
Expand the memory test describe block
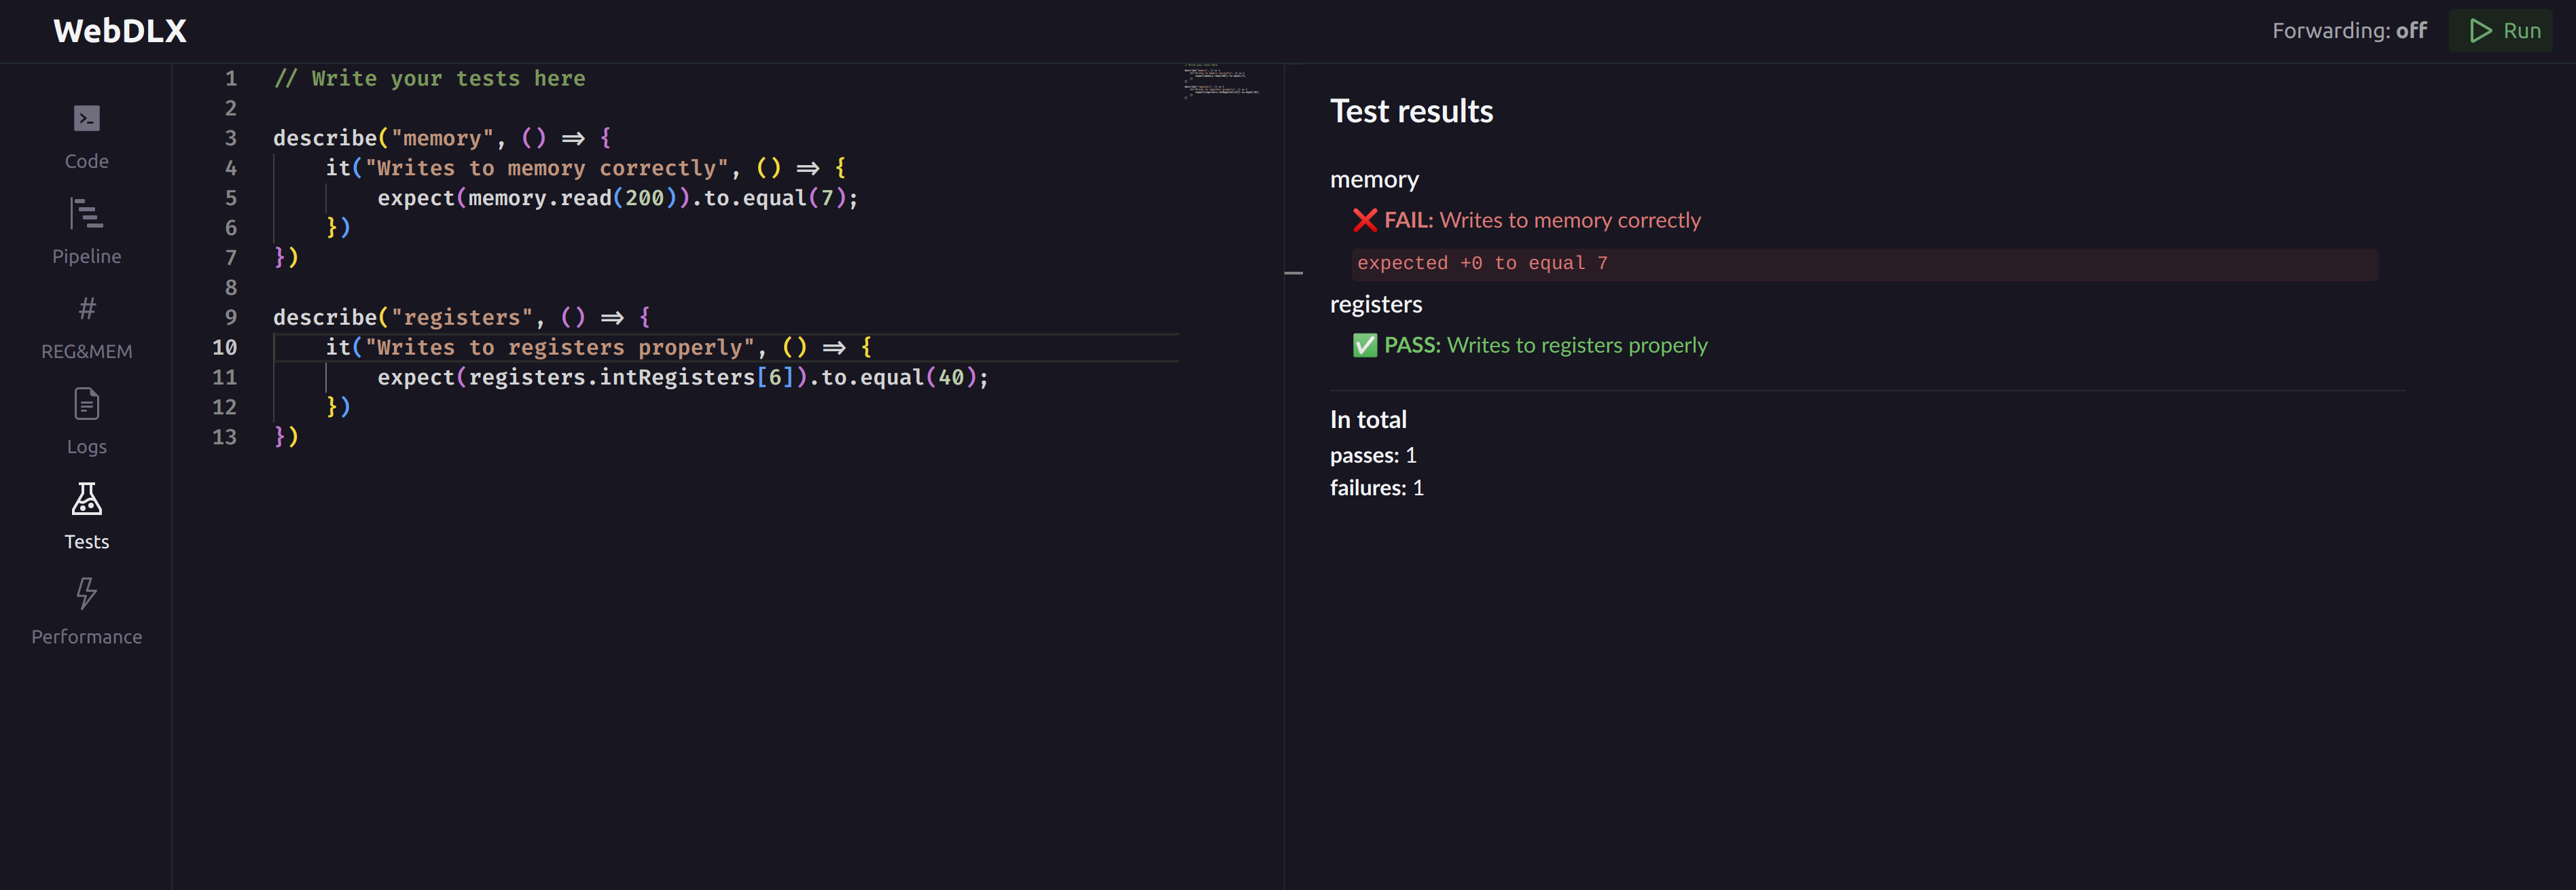(x=1374, y=177)
